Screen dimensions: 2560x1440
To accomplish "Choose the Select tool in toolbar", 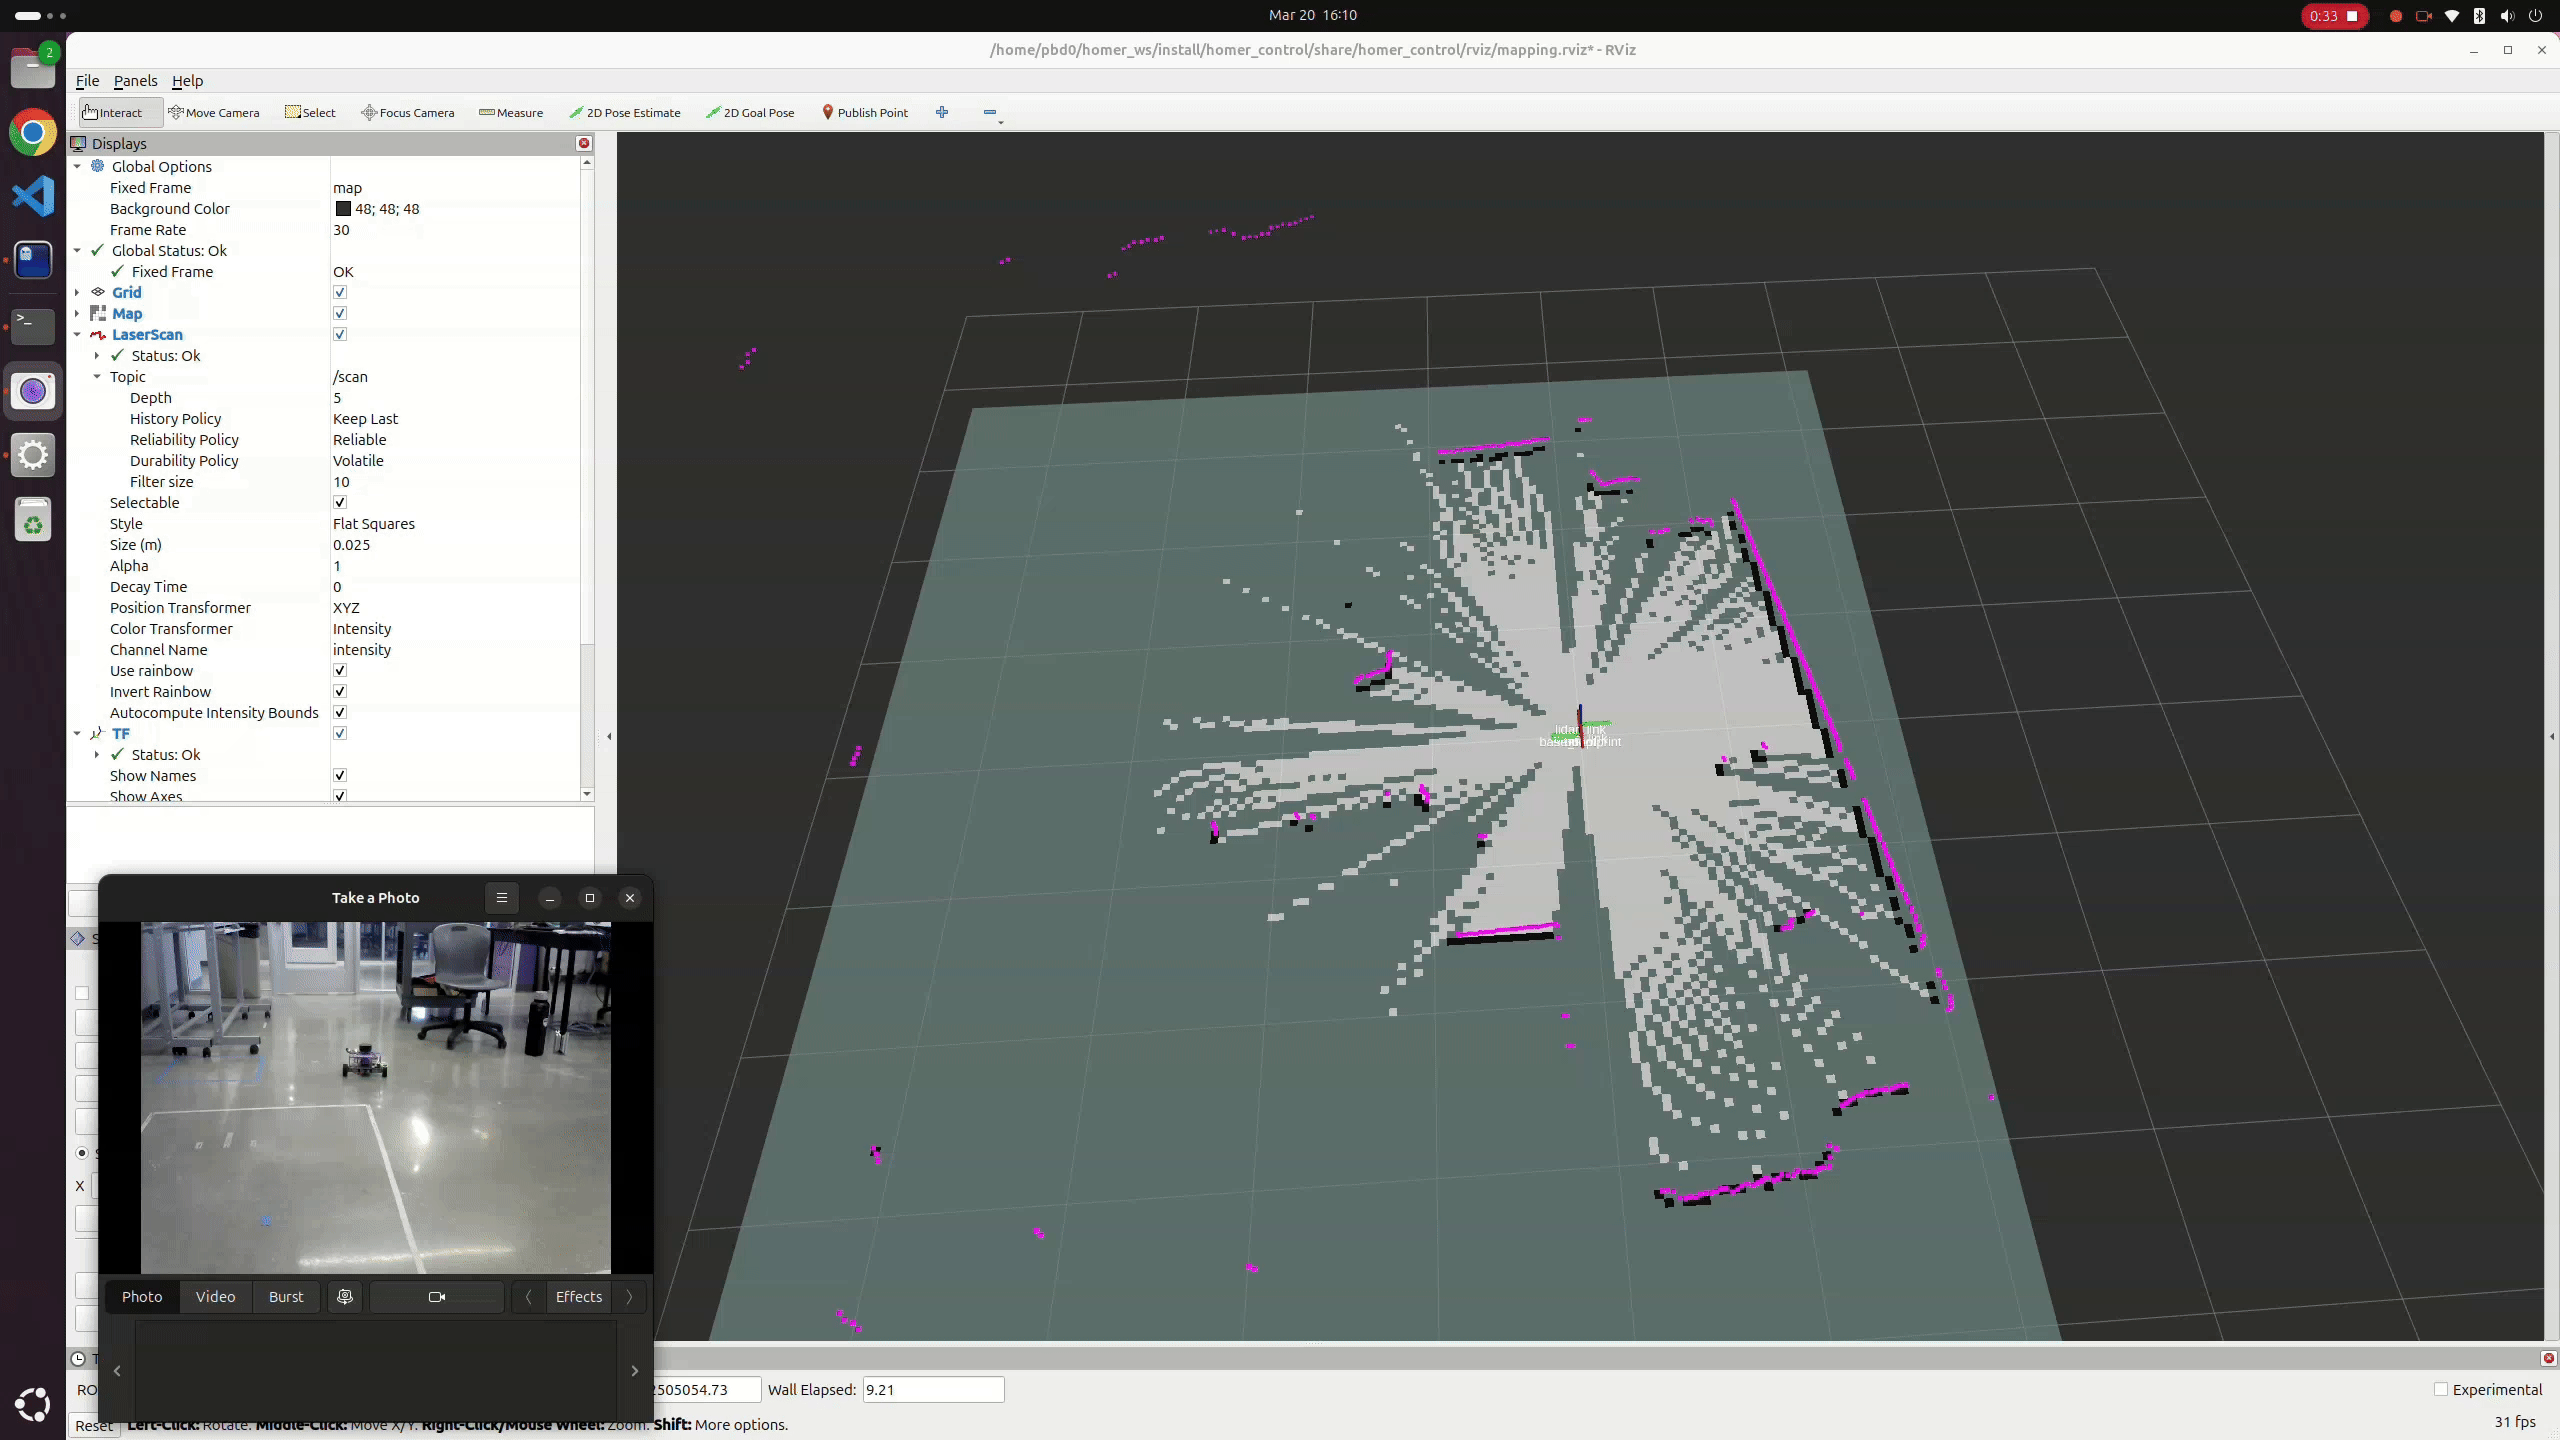I will pos(311,112).
